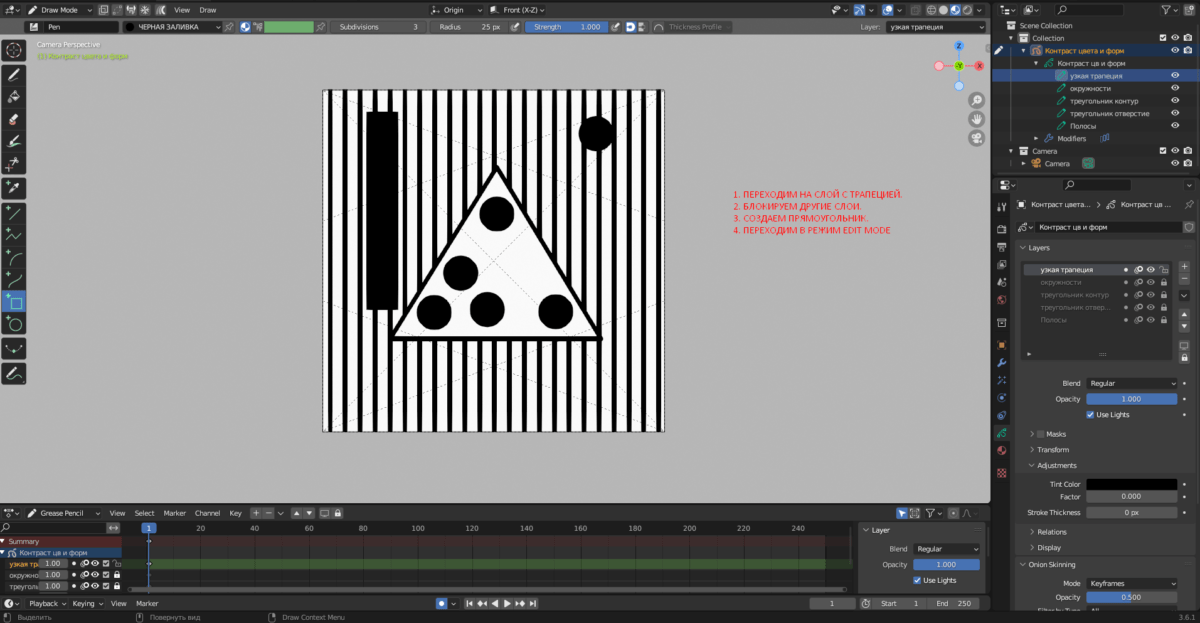Select the Interpolate tool

click(x=14, y=348)
